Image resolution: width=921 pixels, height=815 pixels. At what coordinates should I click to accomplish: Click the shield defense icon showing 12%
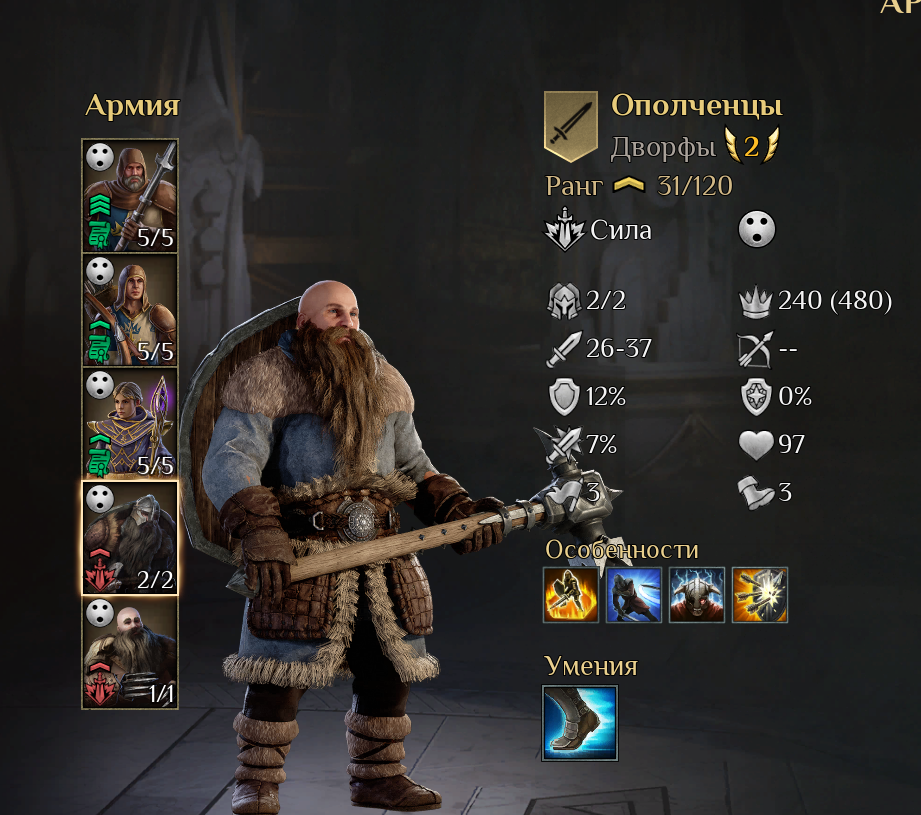point(564,397)
